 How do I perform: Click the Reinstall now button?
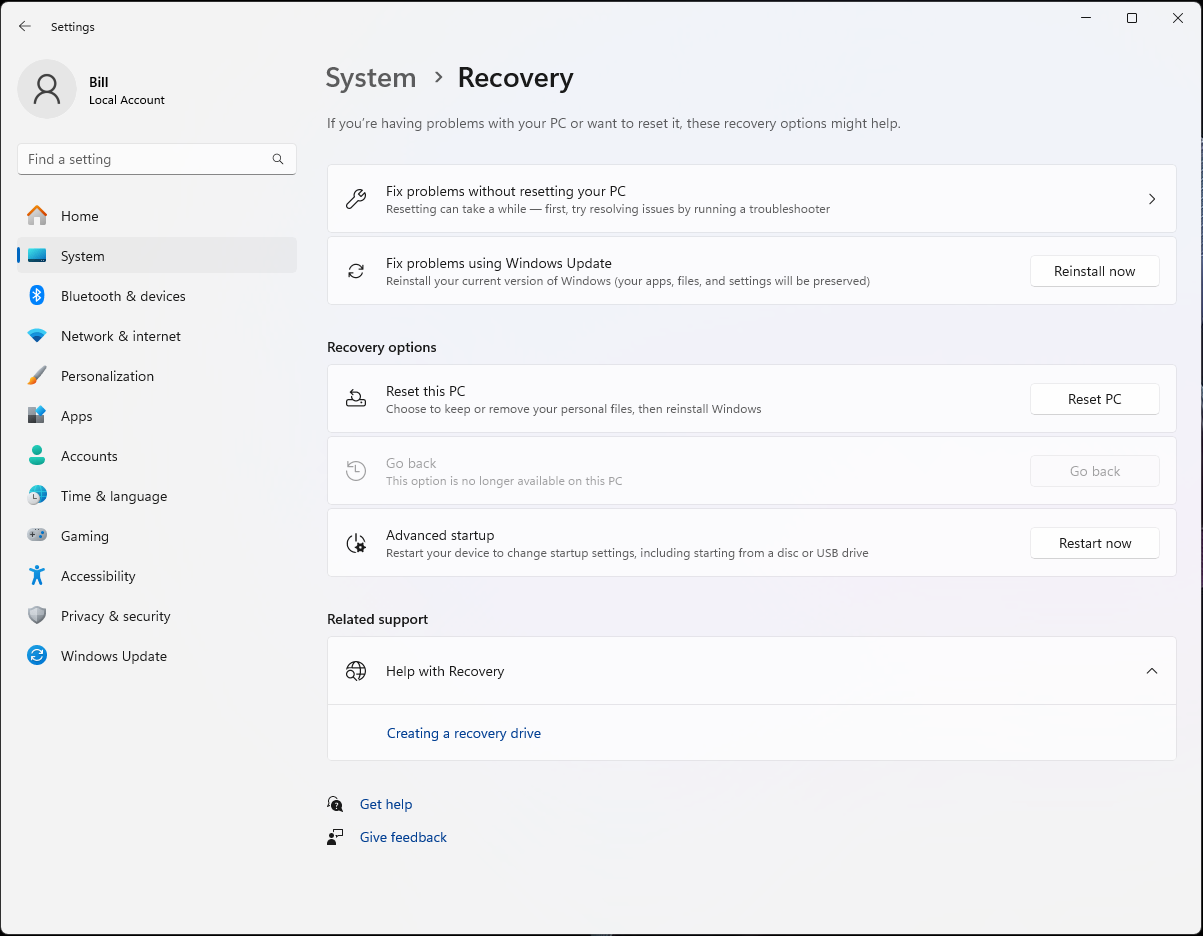(1095, 271)
